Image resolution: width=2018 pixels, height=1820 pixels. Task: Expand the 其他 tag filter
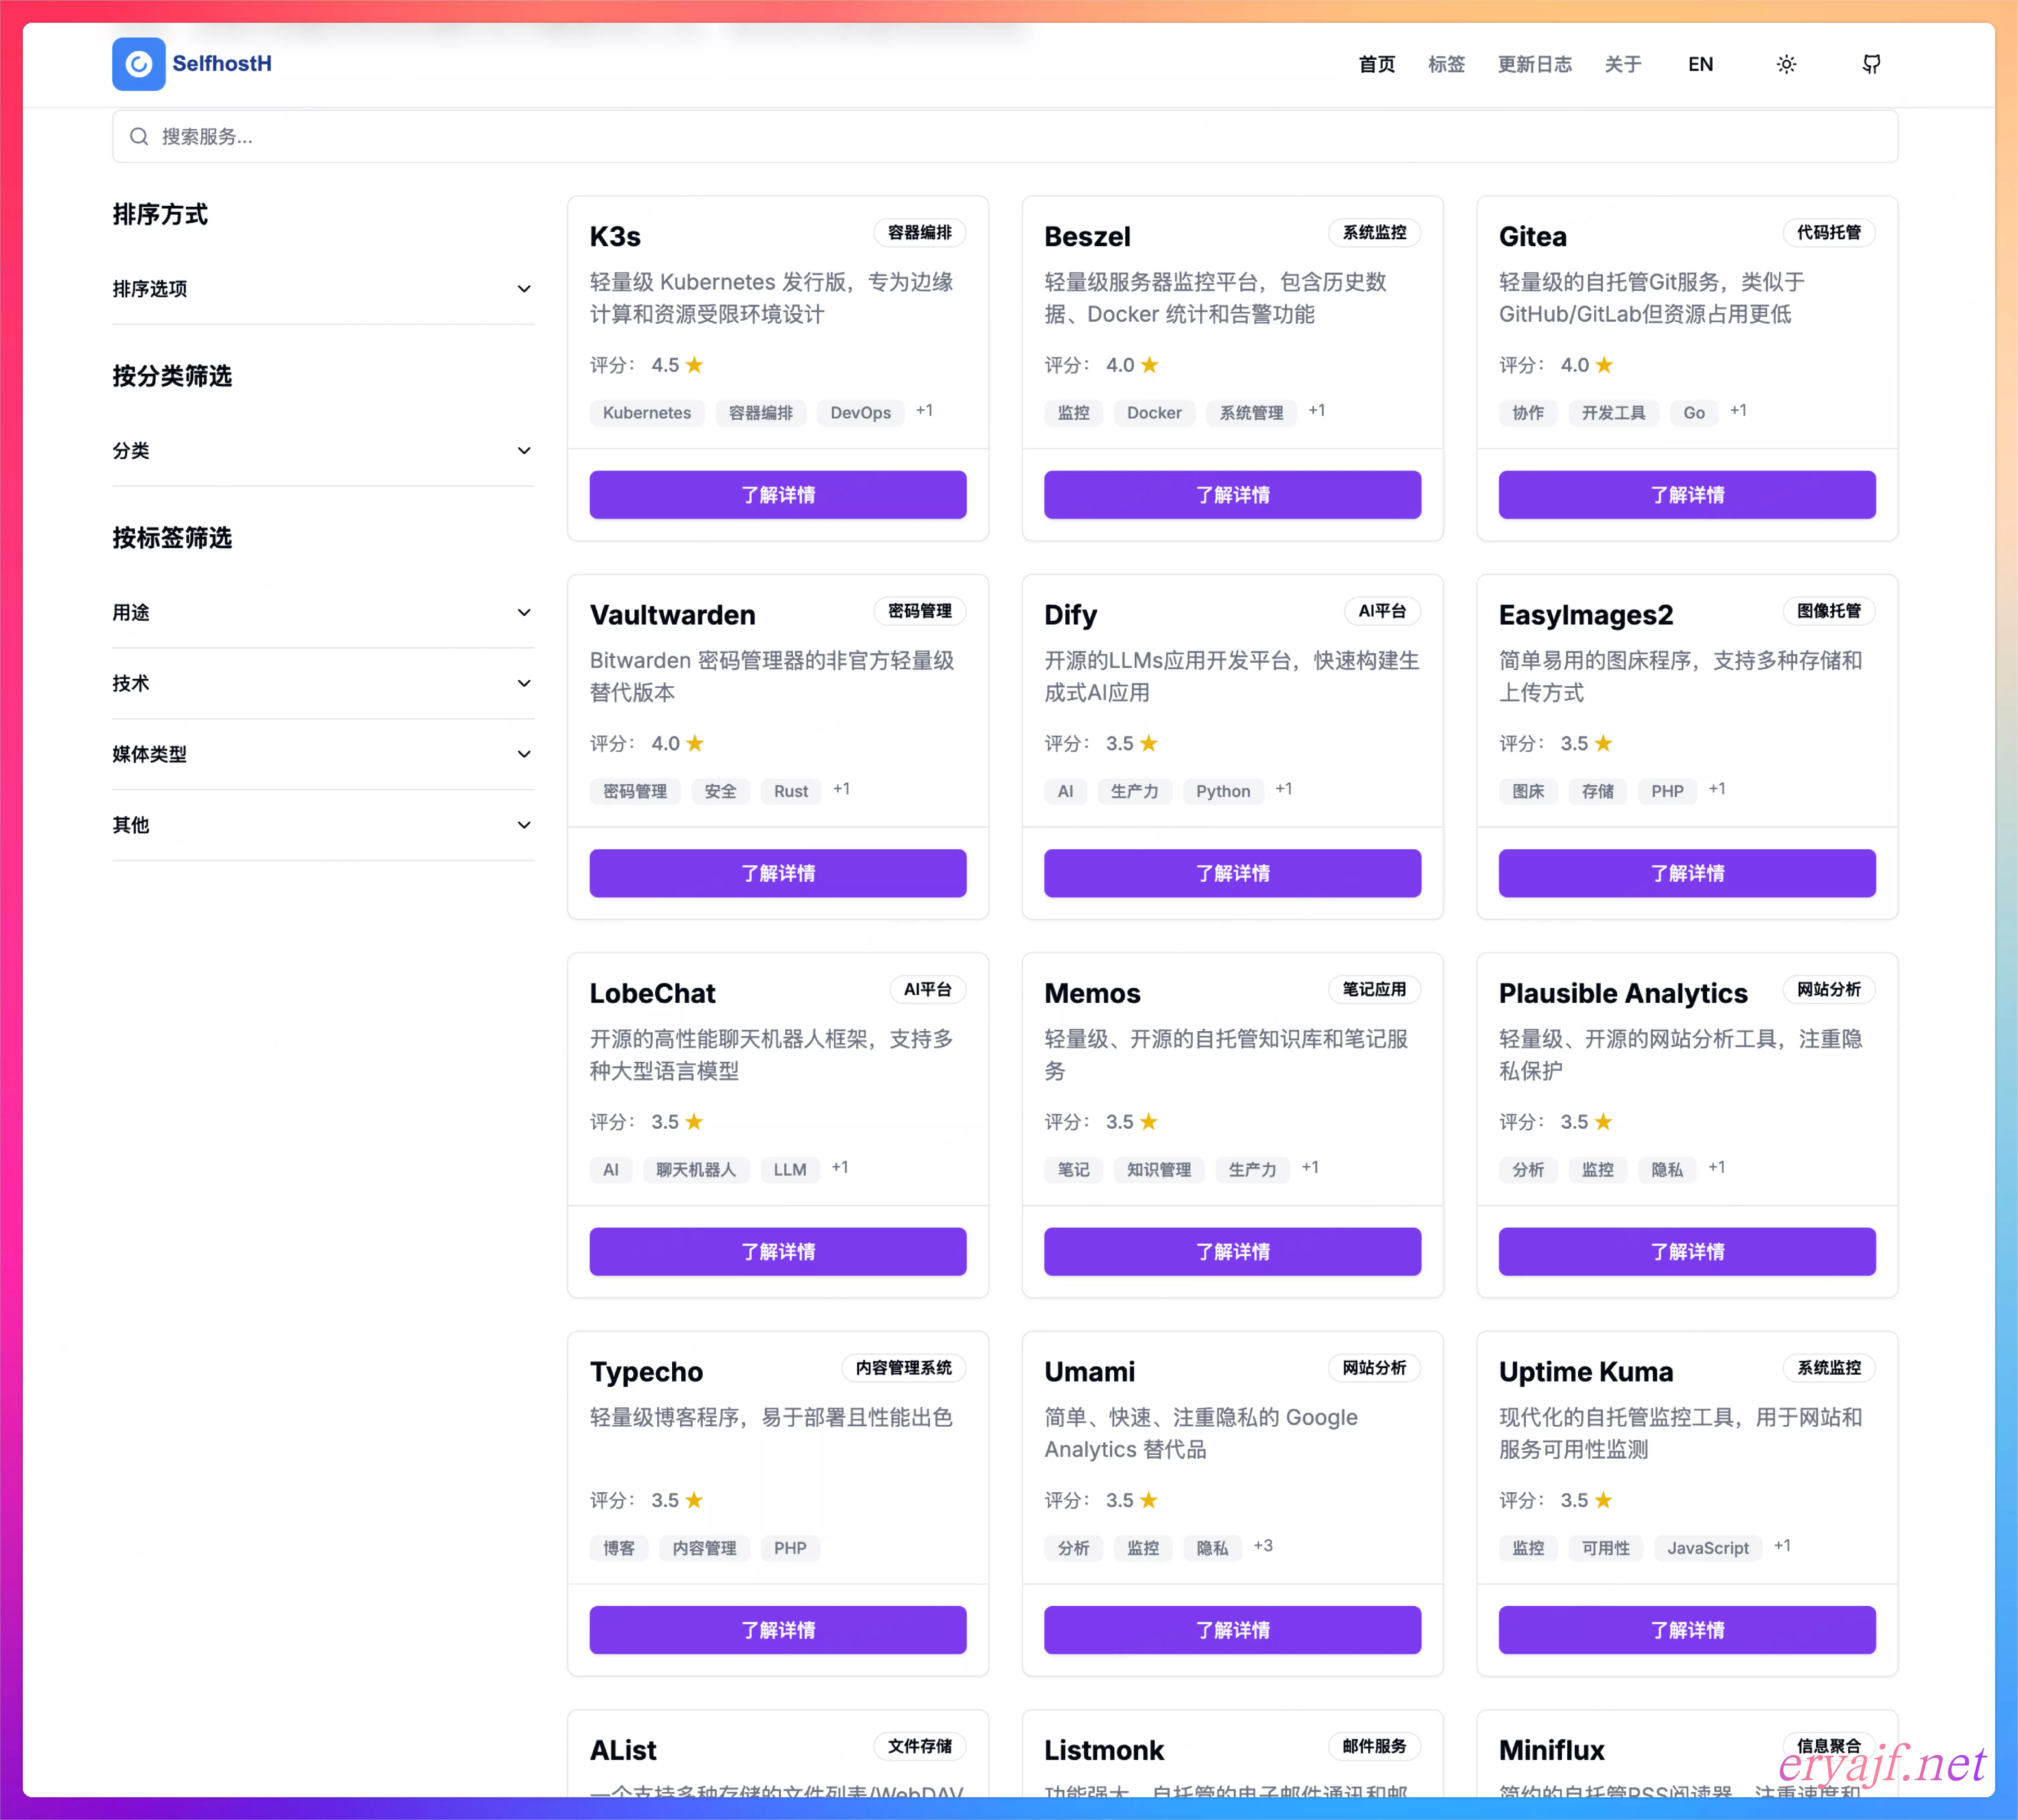pyautogui.click(x=323, y=825)
